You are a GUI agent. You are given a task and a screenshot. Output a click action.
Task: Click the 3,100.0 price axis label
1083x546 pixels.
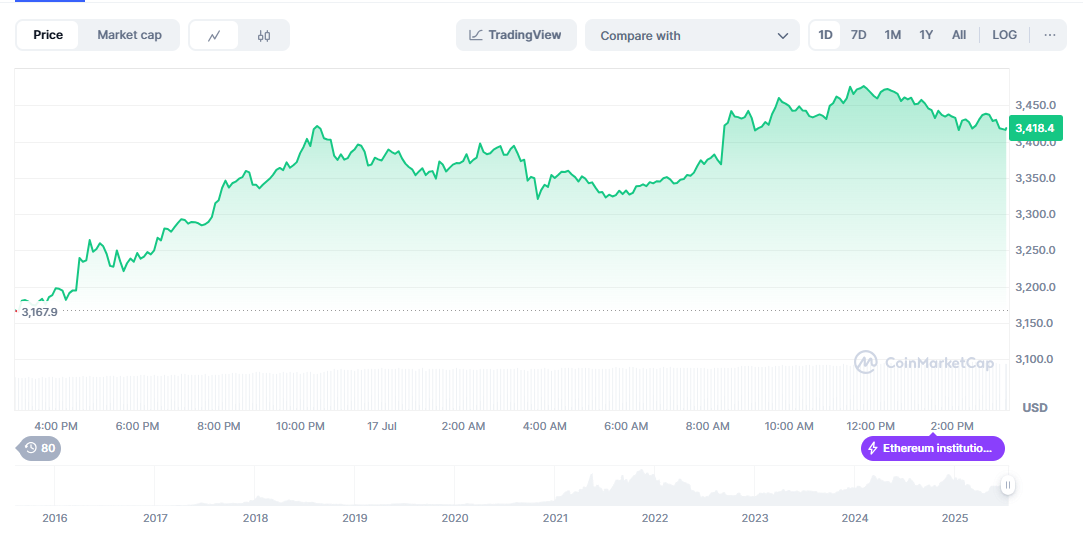[1035, 359]
